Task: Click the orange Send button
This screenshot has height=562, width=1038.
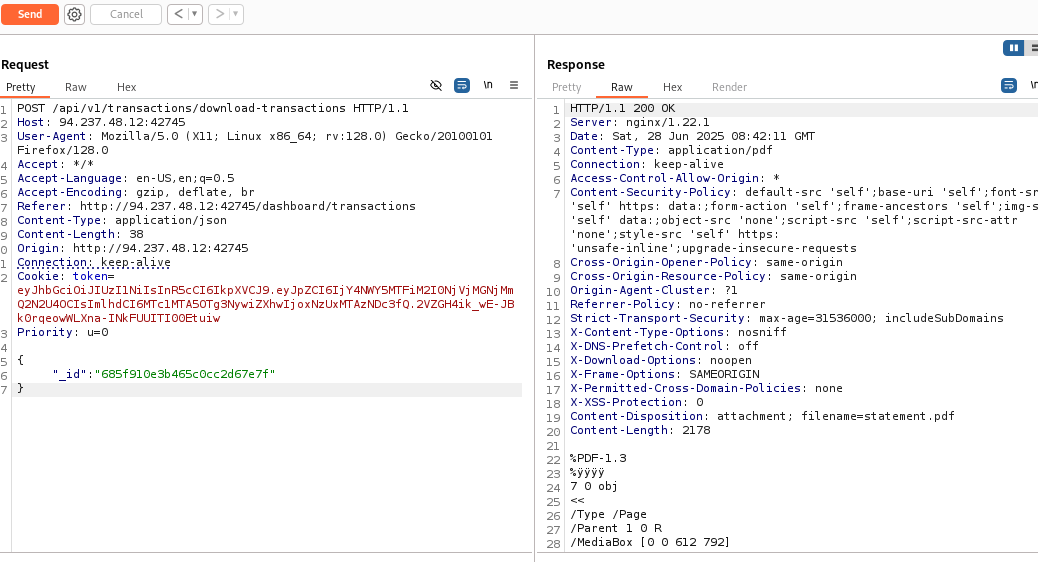Action: pyautogui.click(x=30, y=14)
